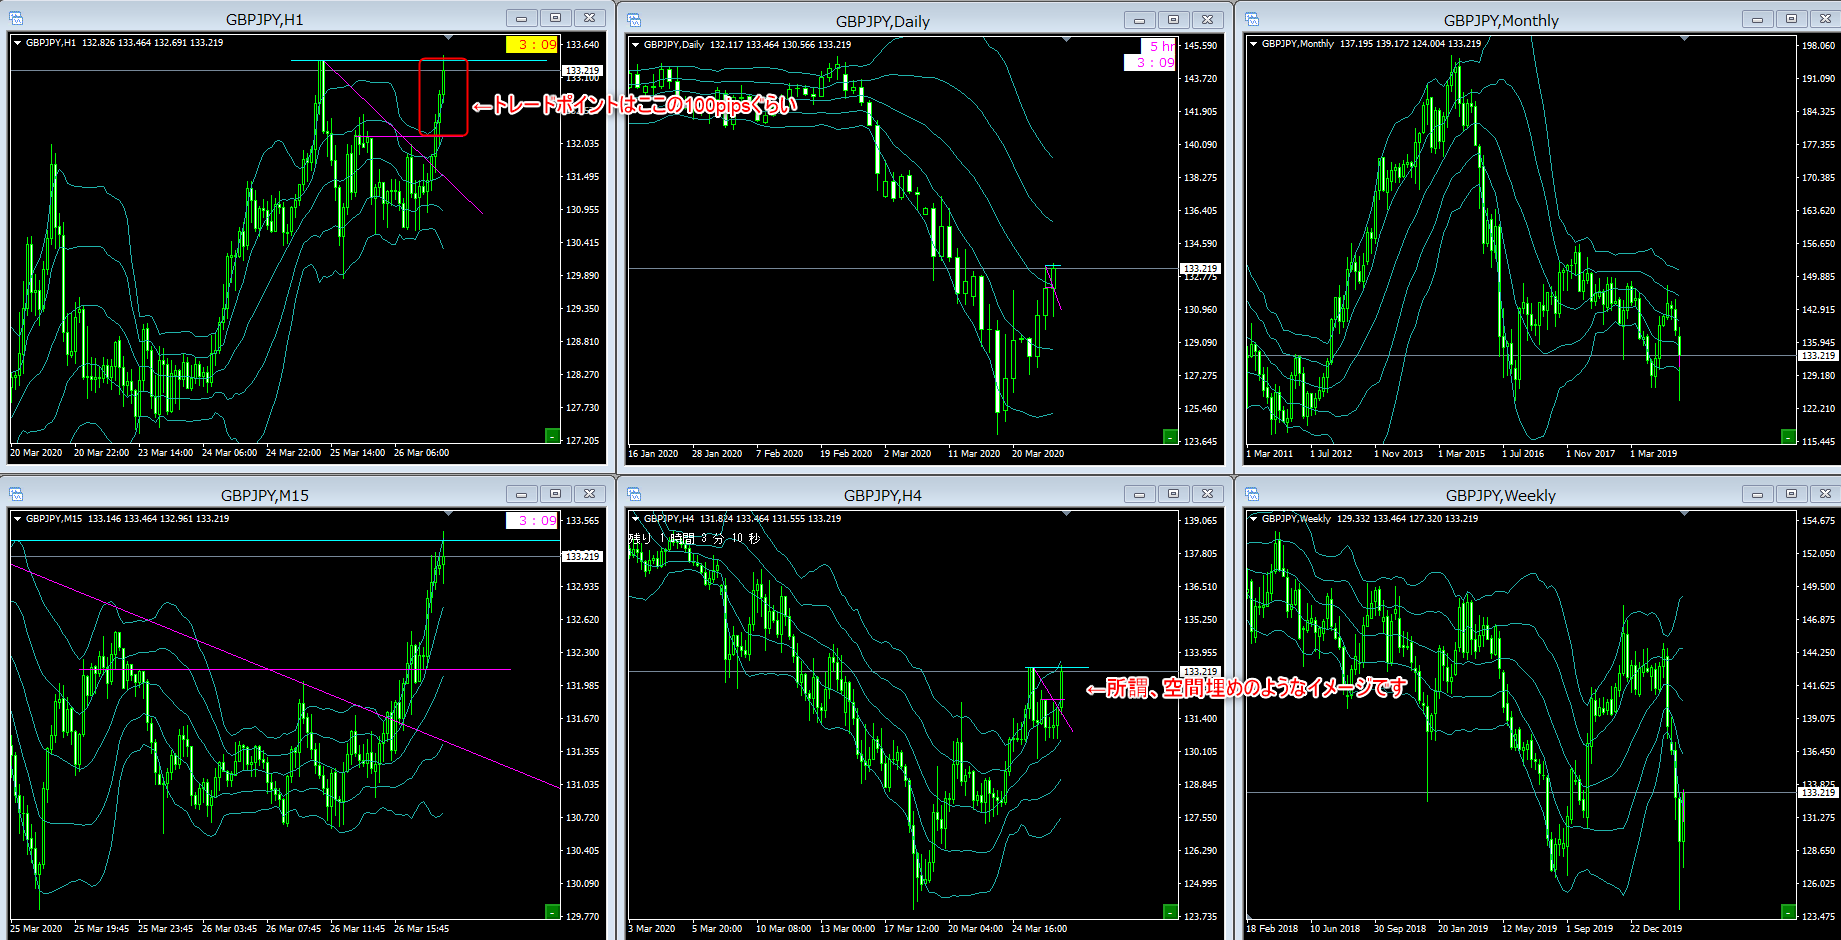
Task: Open the dropdown arrow beside the GBPJPY,Daily label
Action: 635,45
